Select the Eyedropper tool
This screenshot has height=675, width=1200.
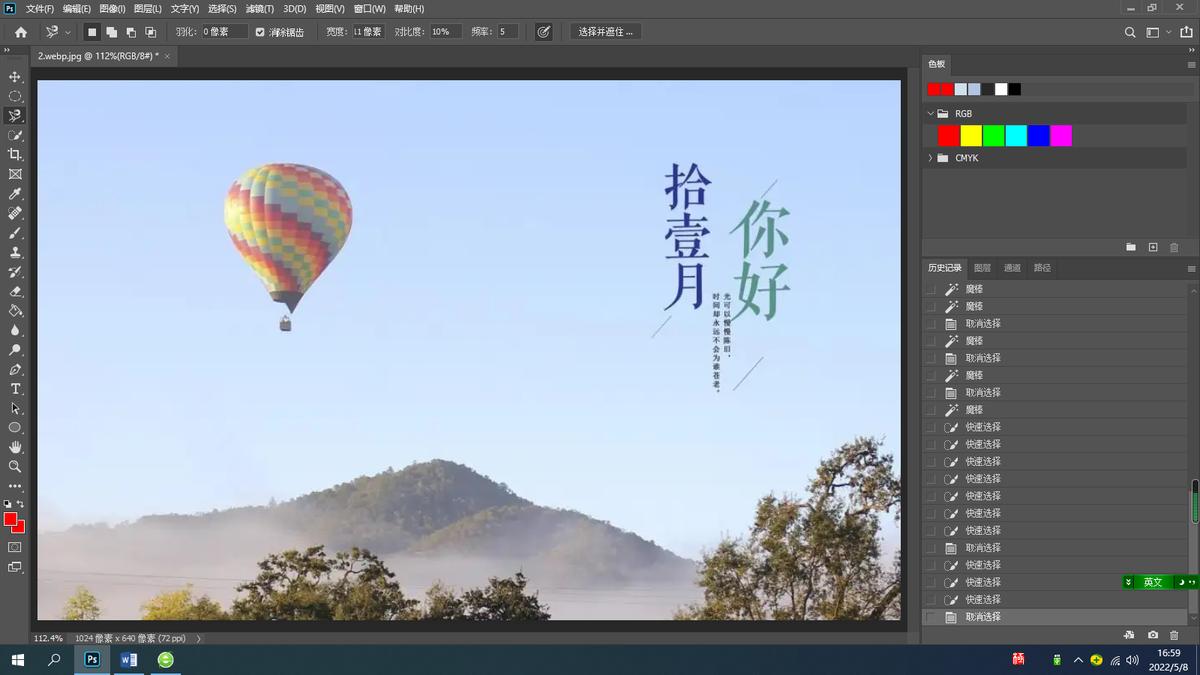coord(15,194)
